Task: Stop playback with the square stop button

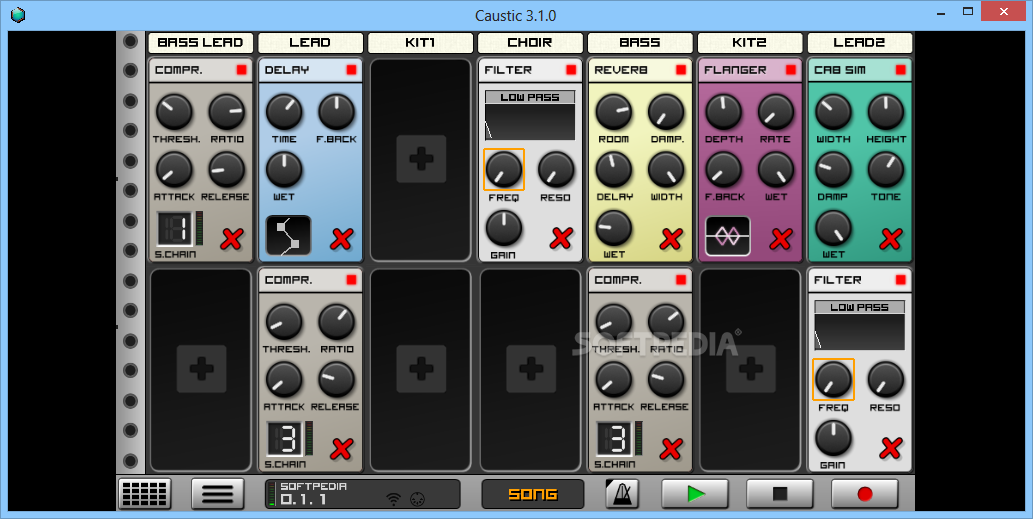Action: click(779, 493)
